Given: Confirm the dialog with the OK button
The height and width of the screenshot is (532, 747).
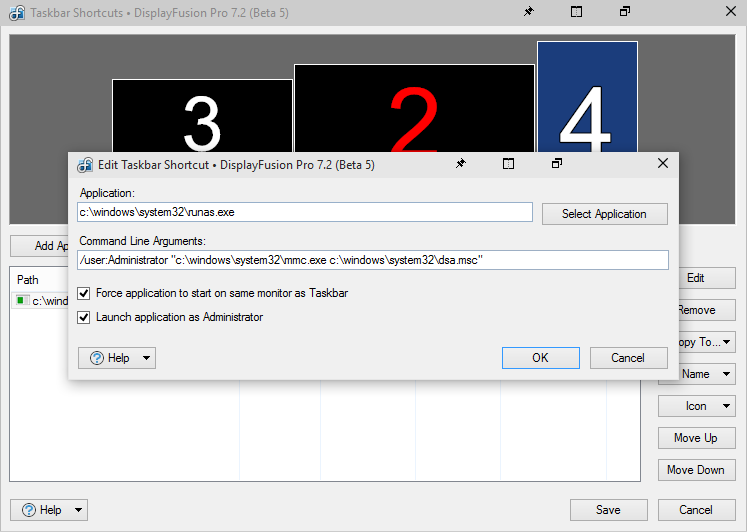Looking at the screenshot, I should pos(540,358).
